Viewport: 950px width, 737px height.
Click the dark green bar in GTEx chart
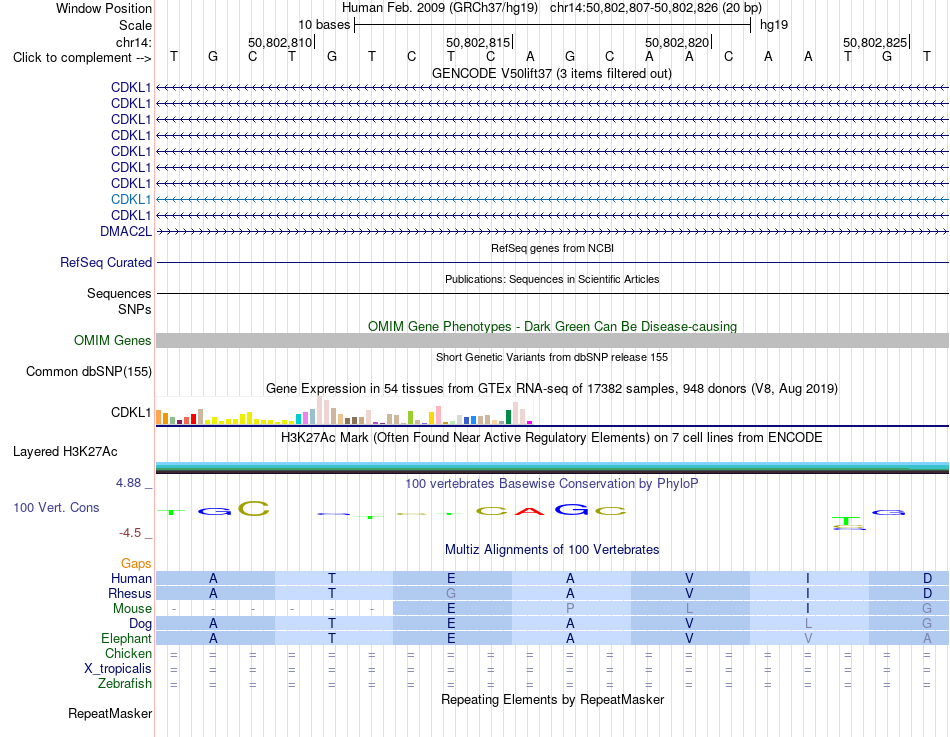(509, 417)
